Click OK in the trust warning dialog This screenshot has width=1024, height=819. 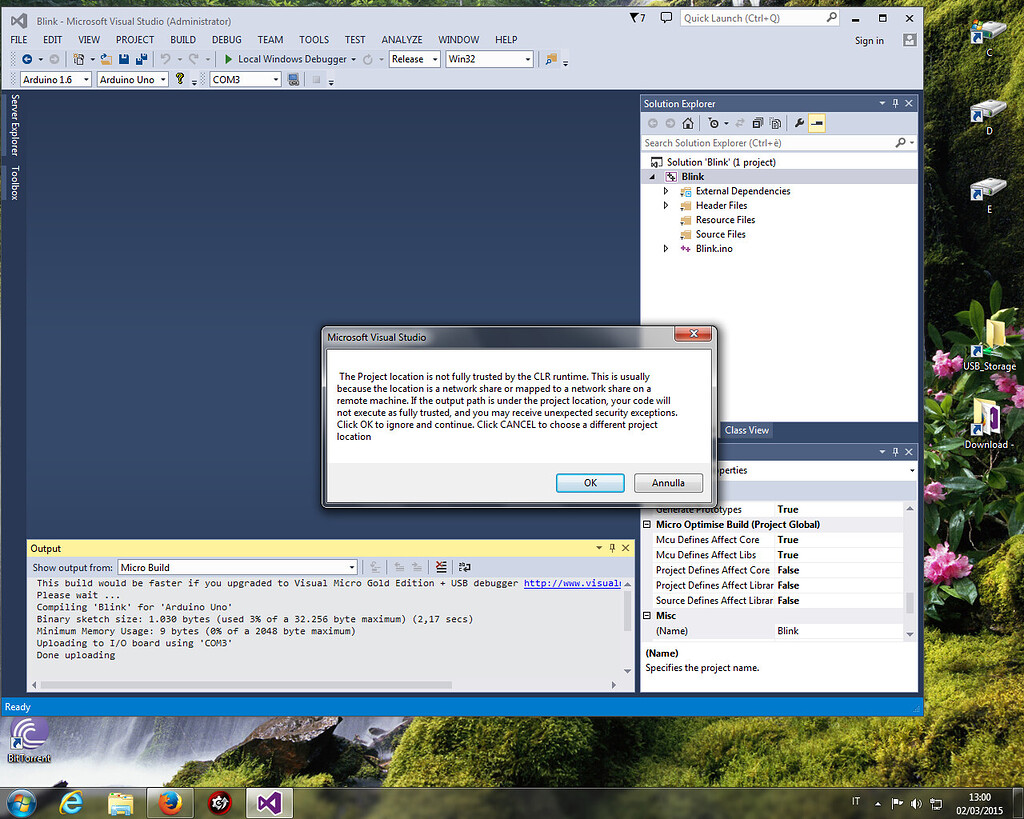(x=590, y=483)
